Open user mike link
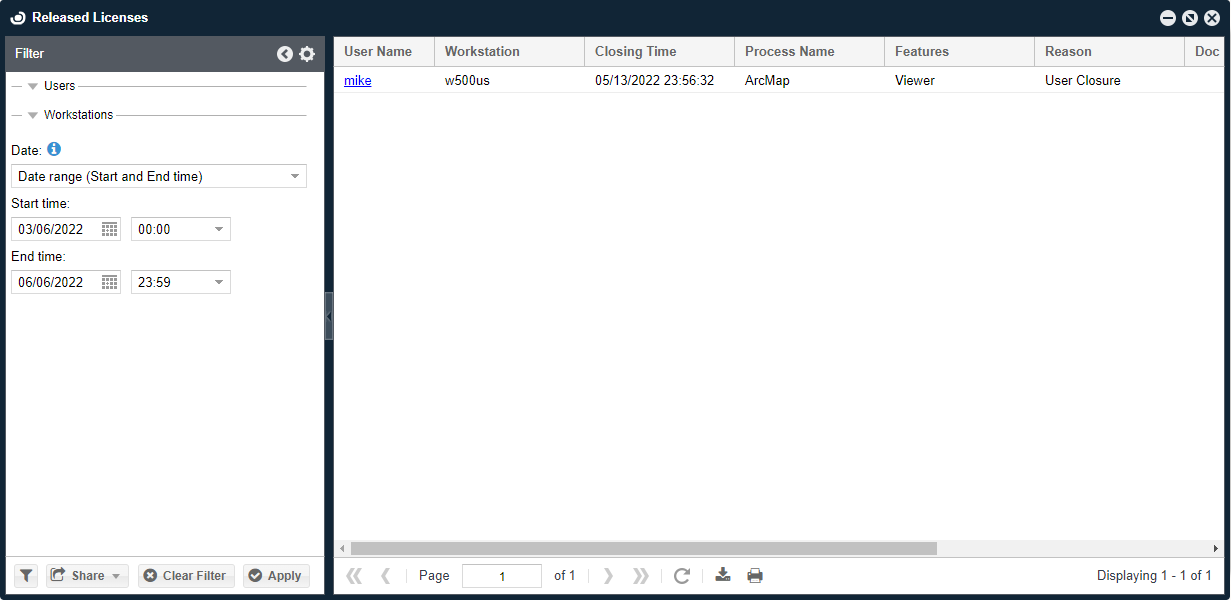Image resolution: width=1231 pixels, height=600 pixels. [357, 81]
